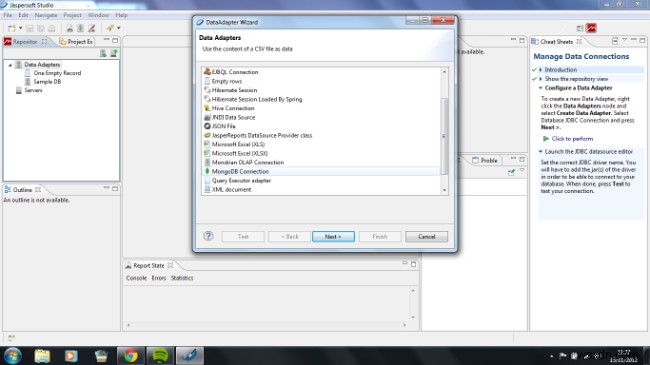650x365 pixels.
Task: Open the File menu
Action: (7, 15)
